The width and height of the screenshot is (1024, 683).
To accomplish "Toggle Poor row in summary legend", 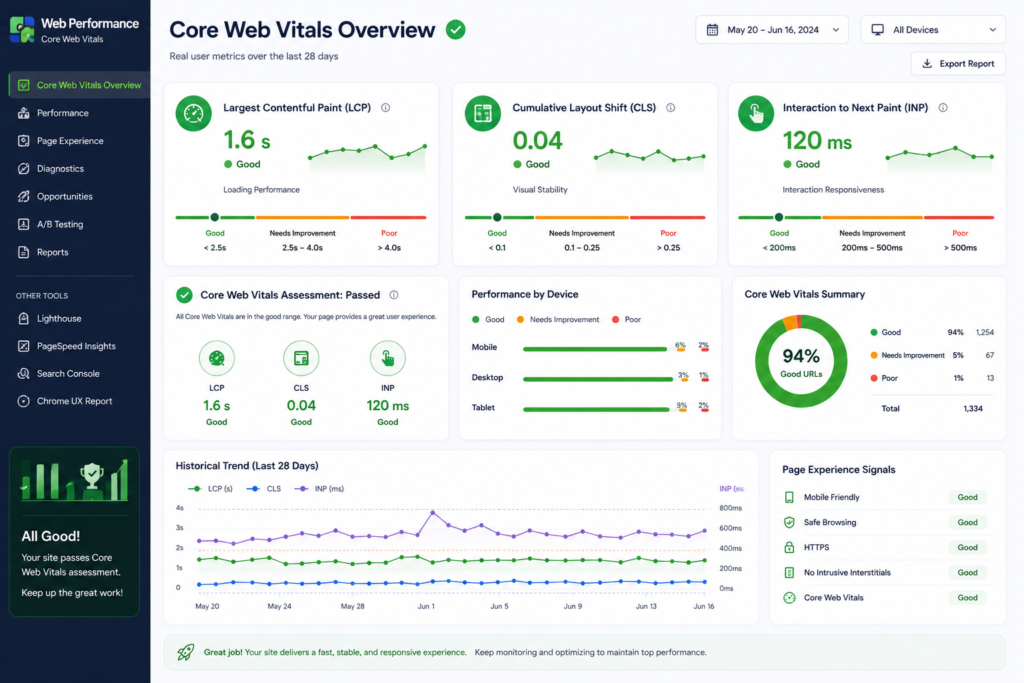I will (932, 378).
